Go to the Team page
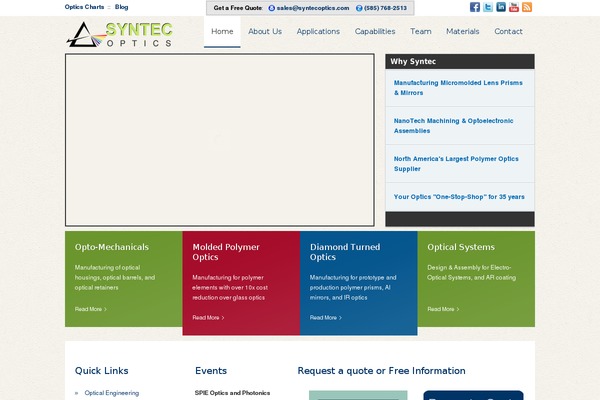This screenshot has width=600, height=400. click(421, 31)
